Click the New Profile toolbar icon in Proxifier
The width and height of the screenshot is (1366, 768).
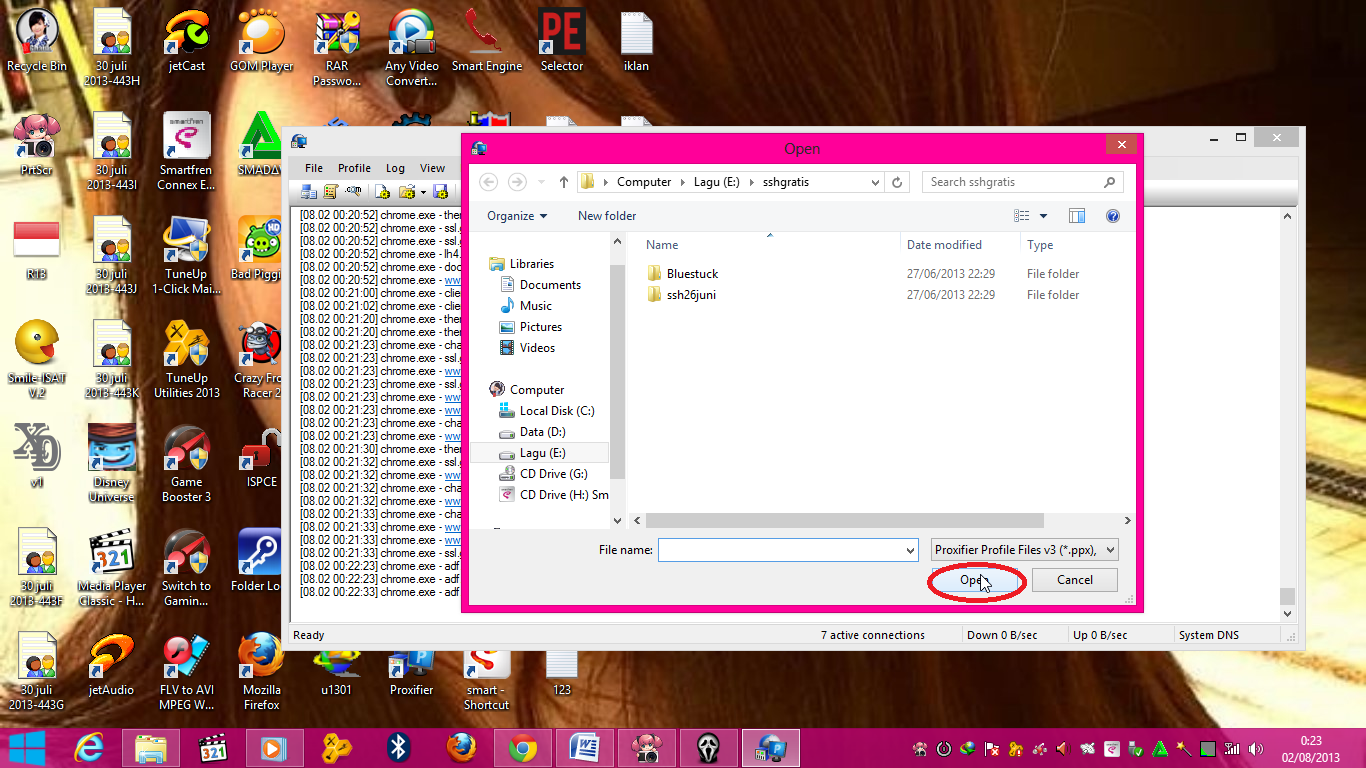tap(383, 191)
